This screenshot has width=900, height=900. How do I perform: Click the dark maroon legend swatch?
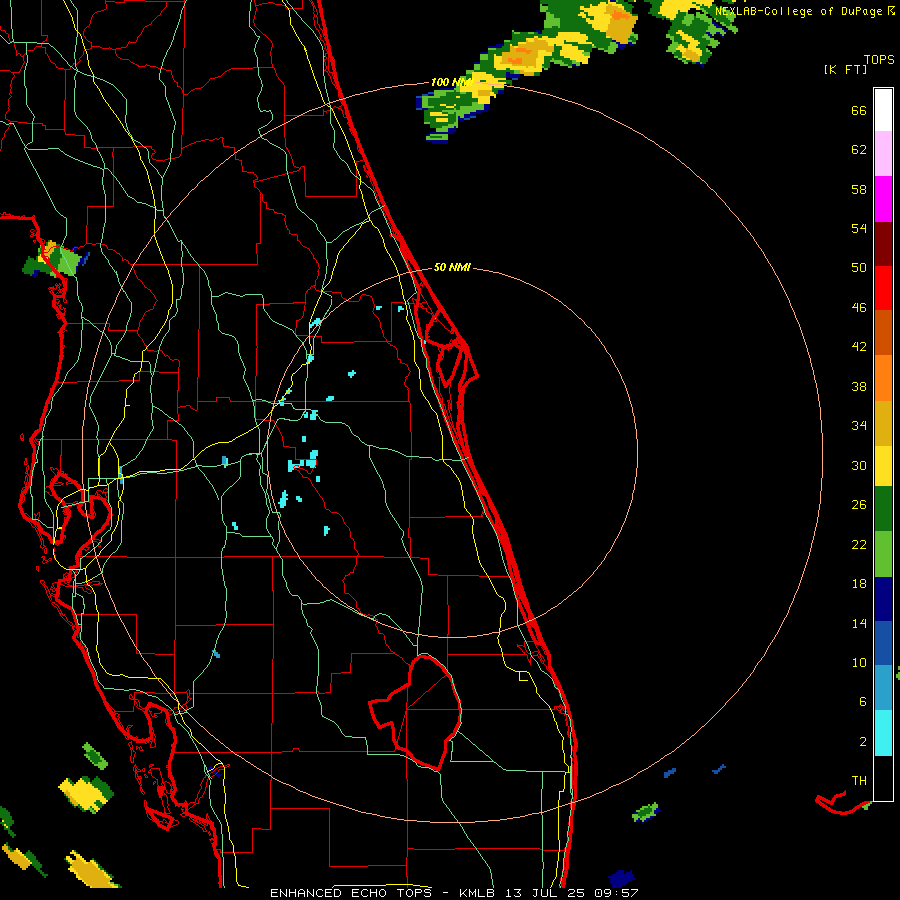pos(883,244)
